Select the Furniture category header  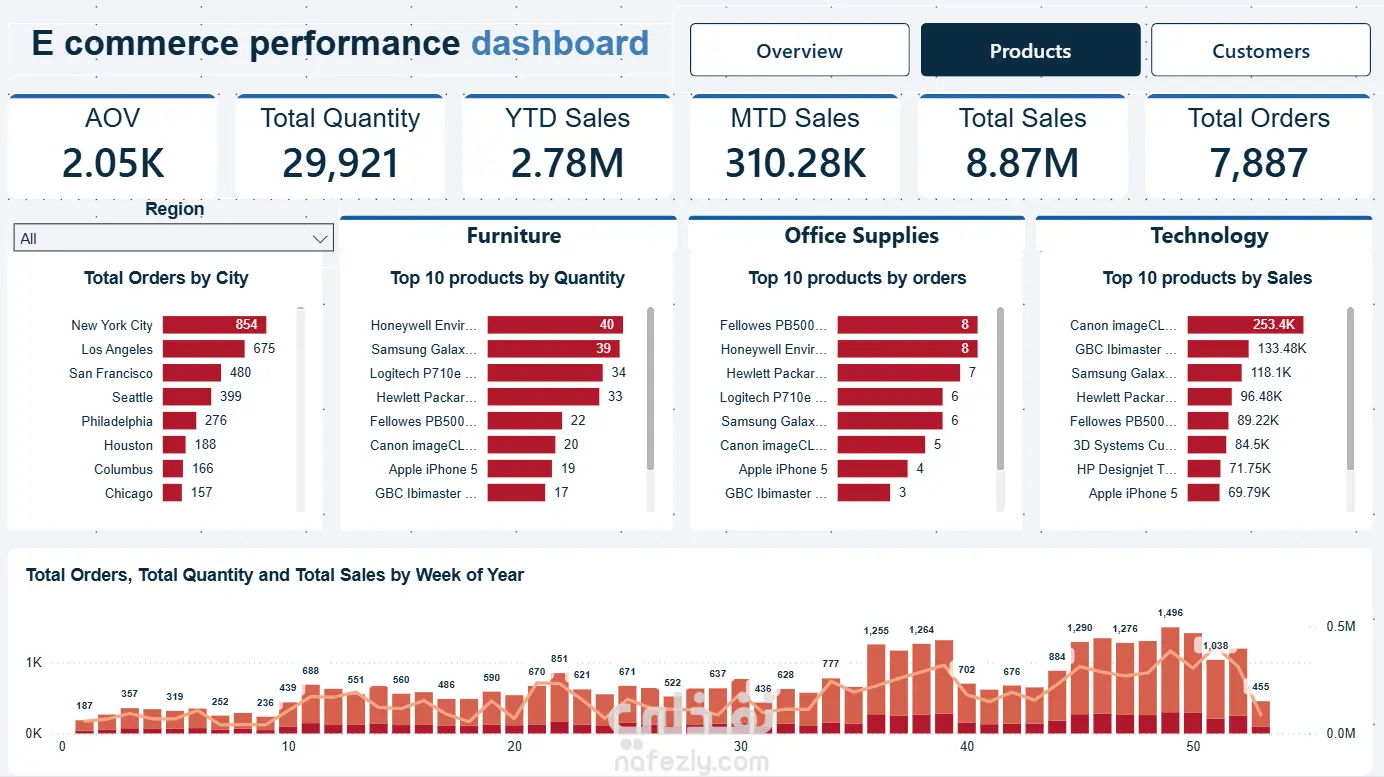pyautogui.click(x=514, y=236)
